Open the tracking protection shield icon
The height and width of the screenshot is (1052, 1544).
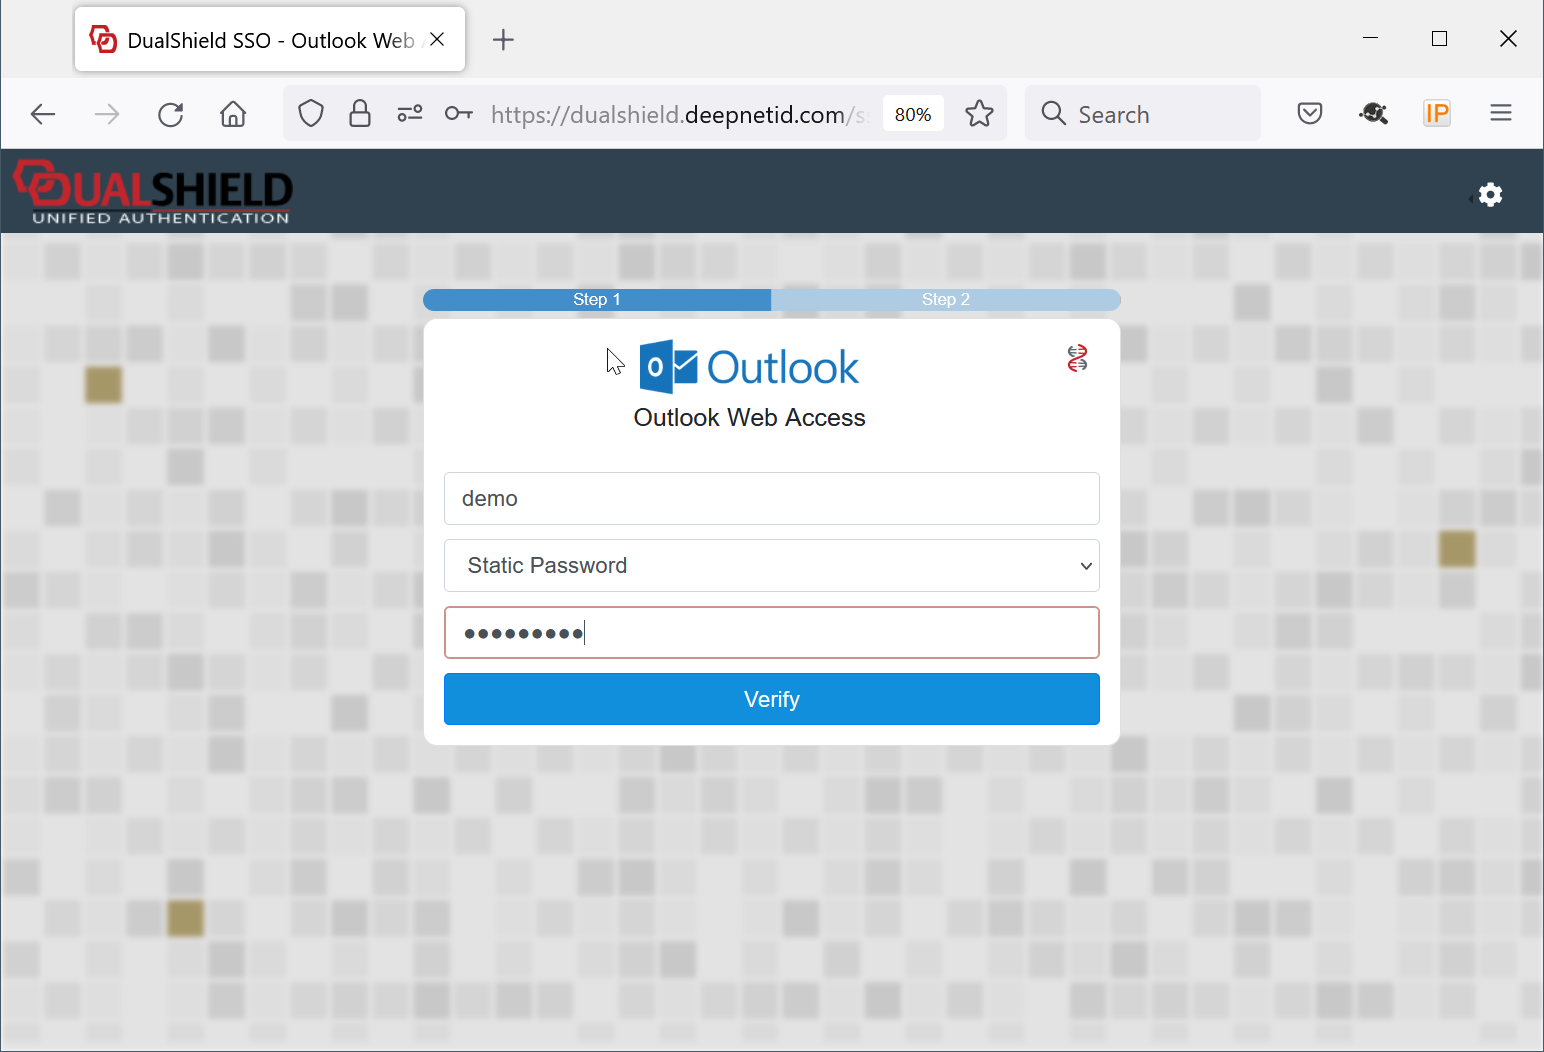pos(311,114)
